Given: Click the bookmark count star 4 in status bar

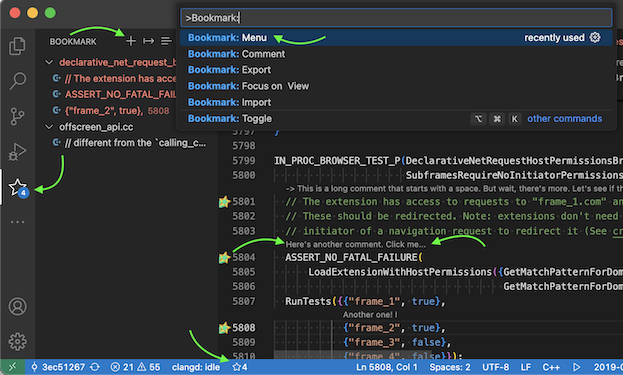Looking at the screenshot, I should point(240,367).
